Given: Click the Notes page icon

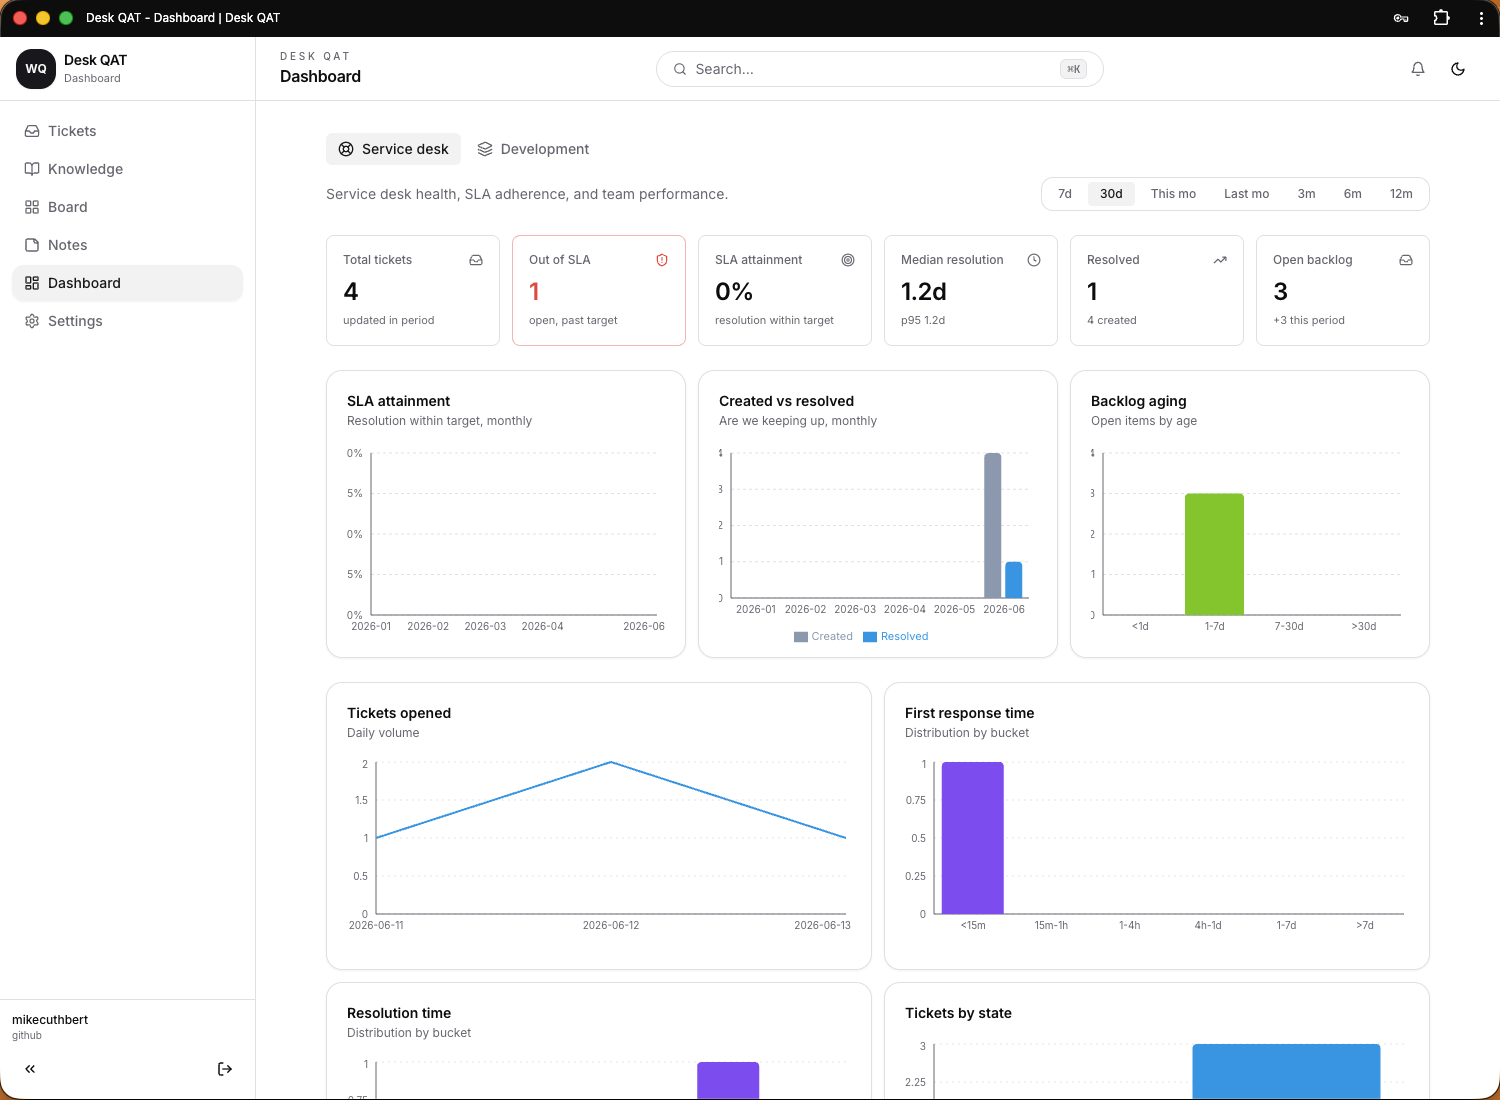Looking at the screenshot, I should tap(32, 245).
